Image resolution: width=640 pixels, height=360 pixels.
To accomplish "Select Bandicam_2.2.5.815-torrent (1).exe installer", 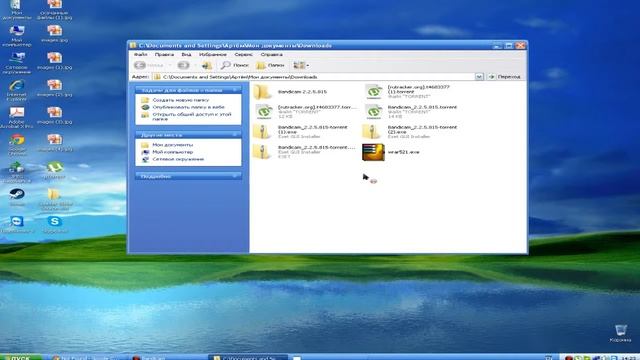I will click(300, 131).
